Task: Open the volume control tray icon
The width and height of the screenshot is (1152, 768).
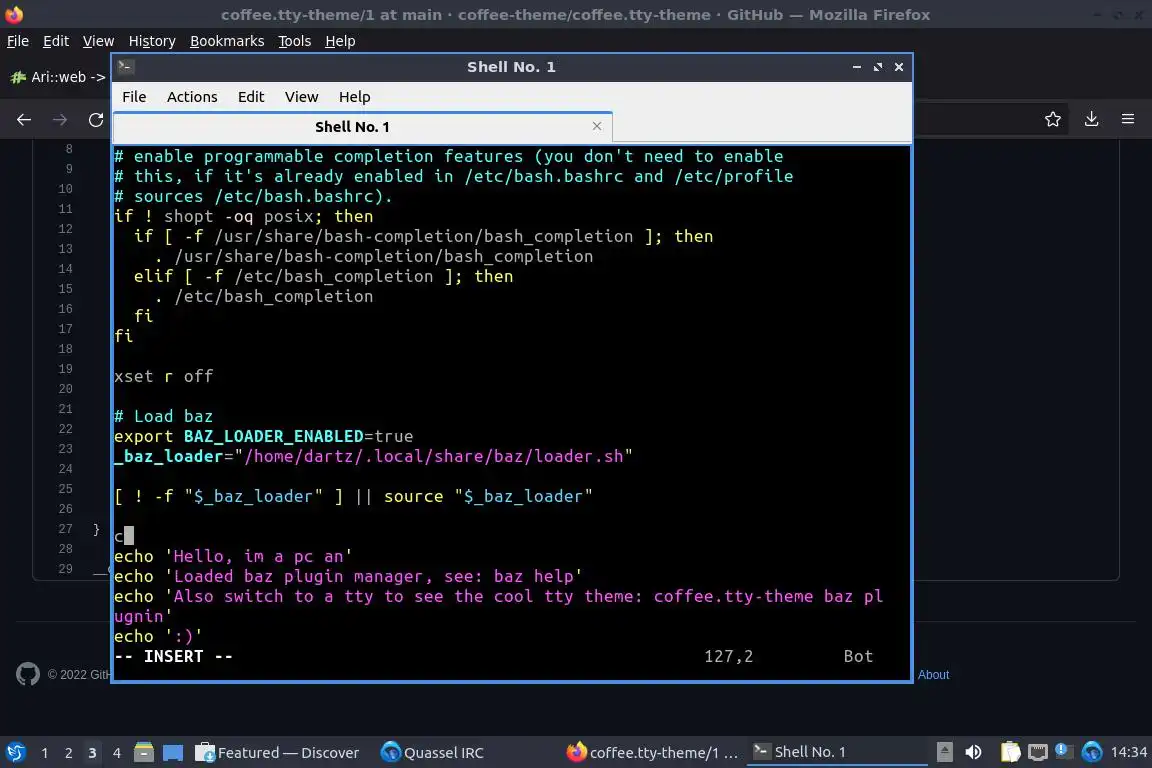Action: (973, 752)
